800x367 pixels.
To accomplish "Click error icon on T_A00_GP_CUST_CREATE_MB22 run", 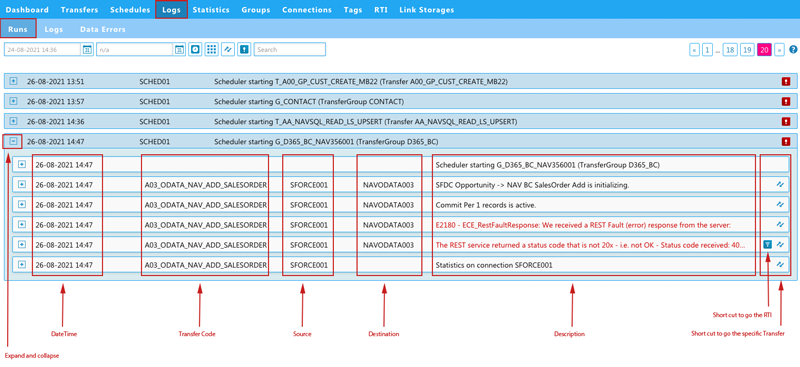I will (x=786, y=82).
